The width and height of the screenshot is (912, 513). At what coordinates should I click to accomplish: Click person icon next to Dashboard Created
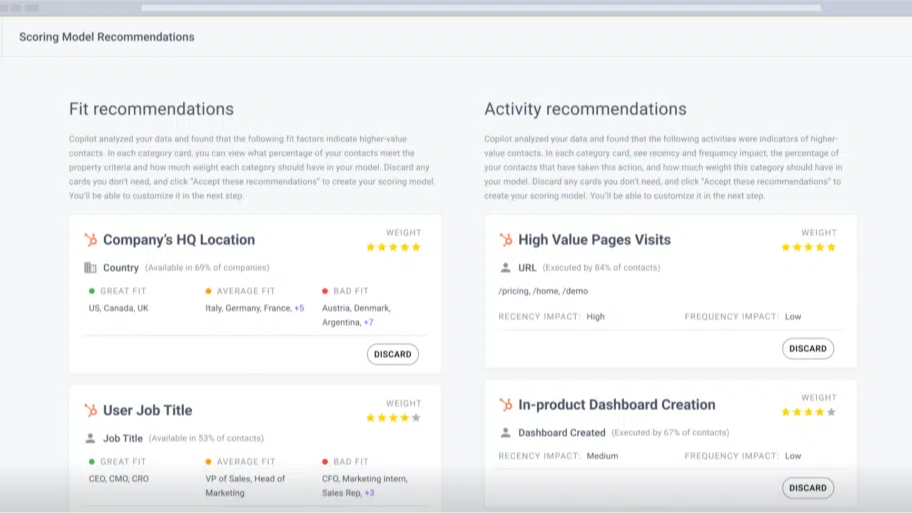pyautogui.click(x=505, y=433)
